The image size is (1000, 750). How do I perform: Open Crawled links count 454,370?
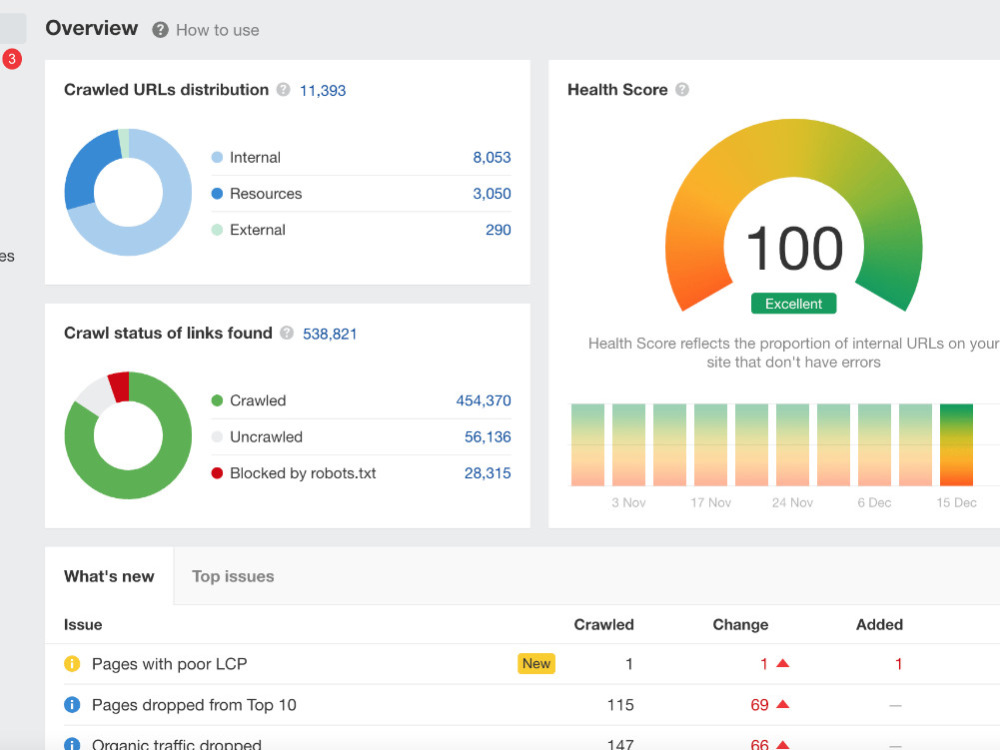click(x=483, y=401)
